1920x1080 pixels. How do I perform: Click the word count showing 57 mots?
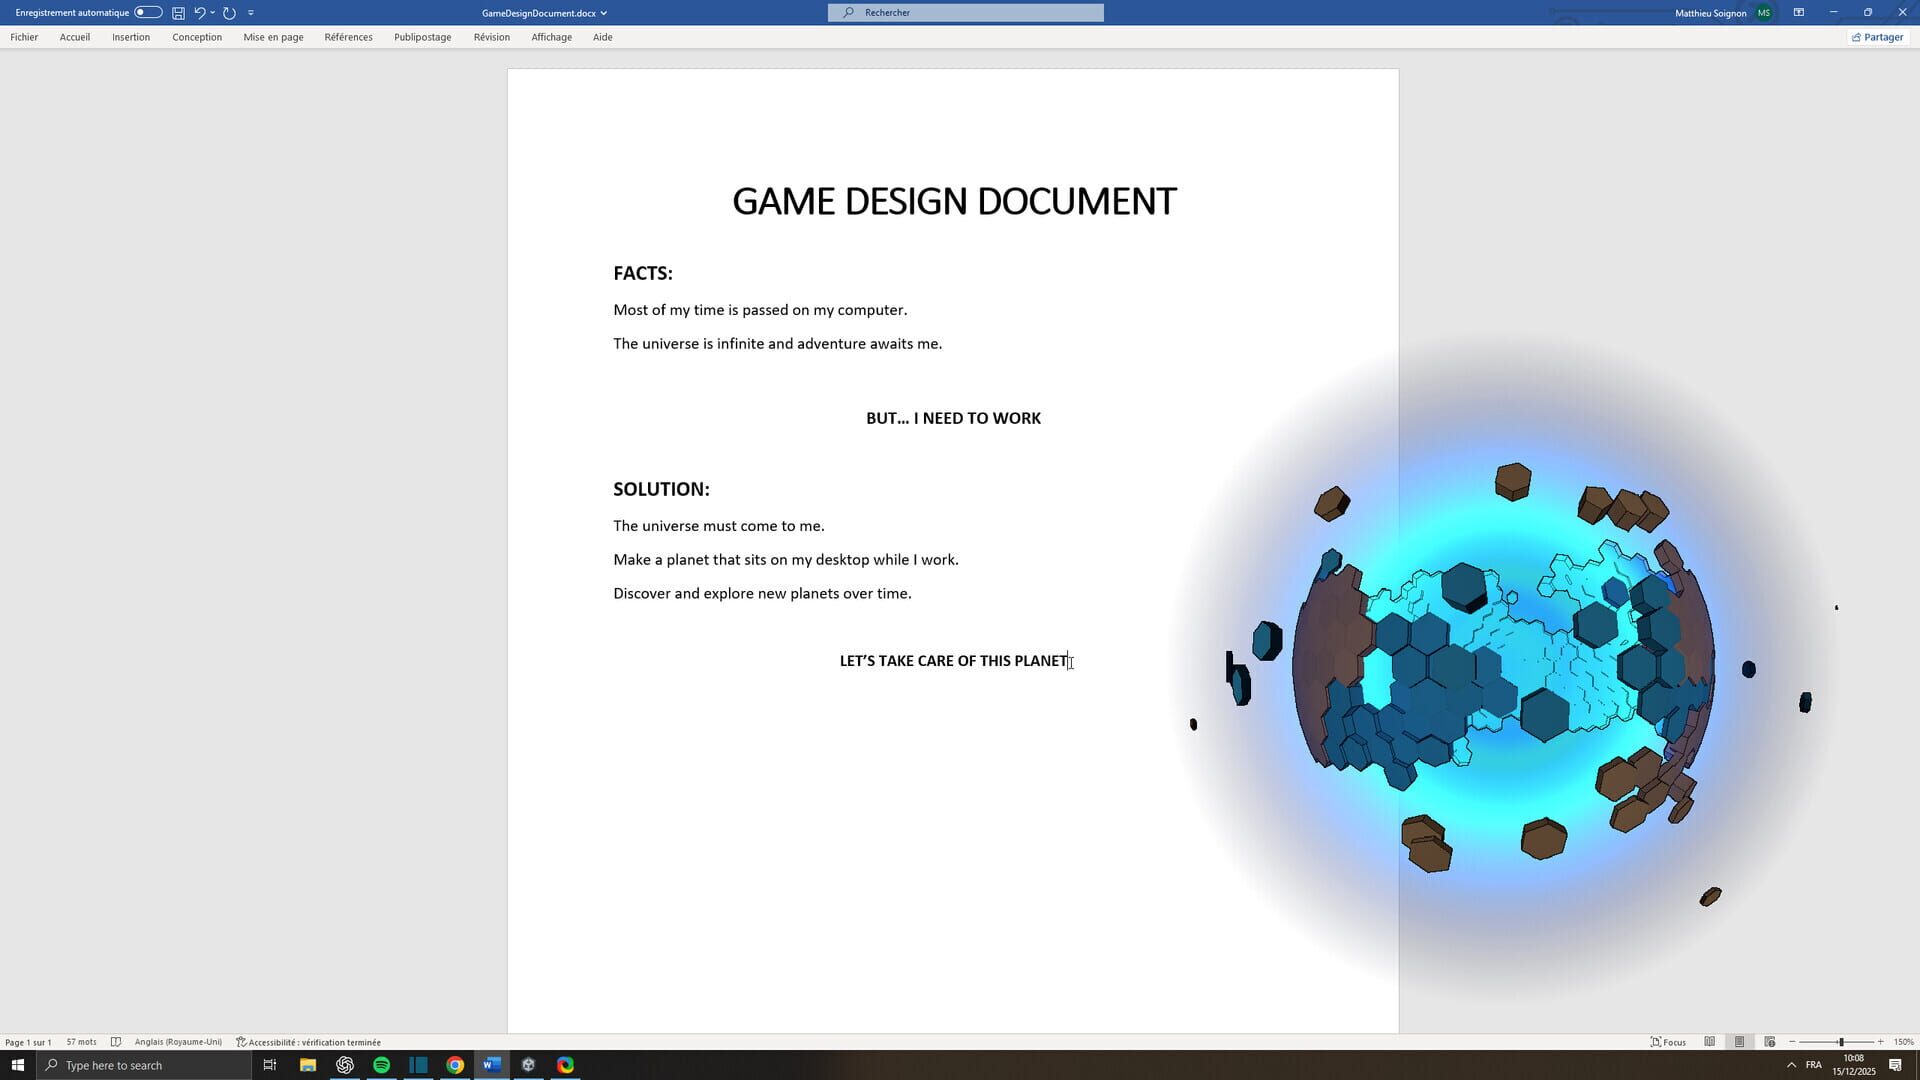tap(80, 1041)
